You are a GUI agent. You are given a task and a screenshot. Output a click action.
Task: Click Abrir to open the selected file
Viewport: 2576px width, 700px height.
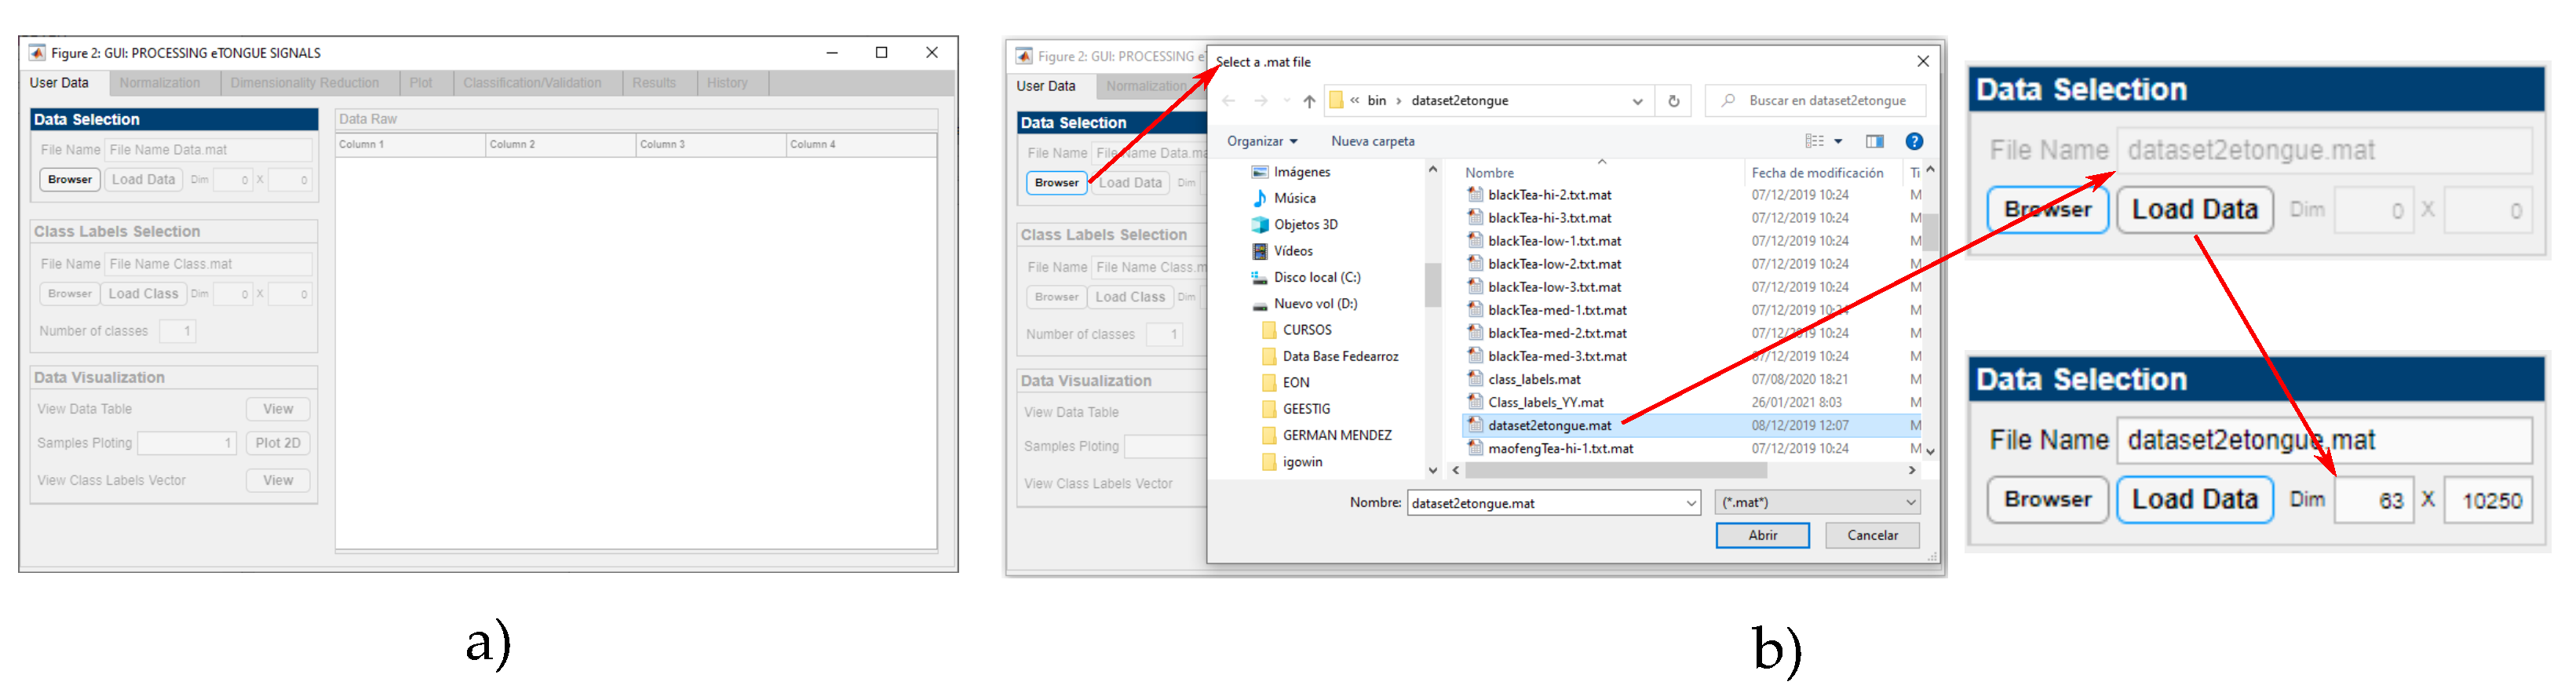tap(1762, 536)
